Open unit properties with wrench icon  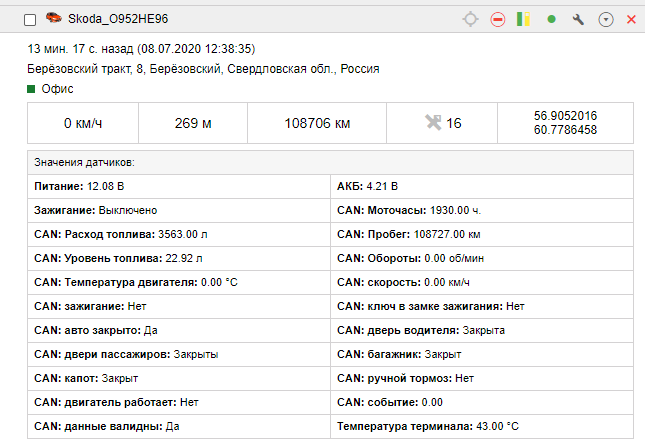[578, 20]
